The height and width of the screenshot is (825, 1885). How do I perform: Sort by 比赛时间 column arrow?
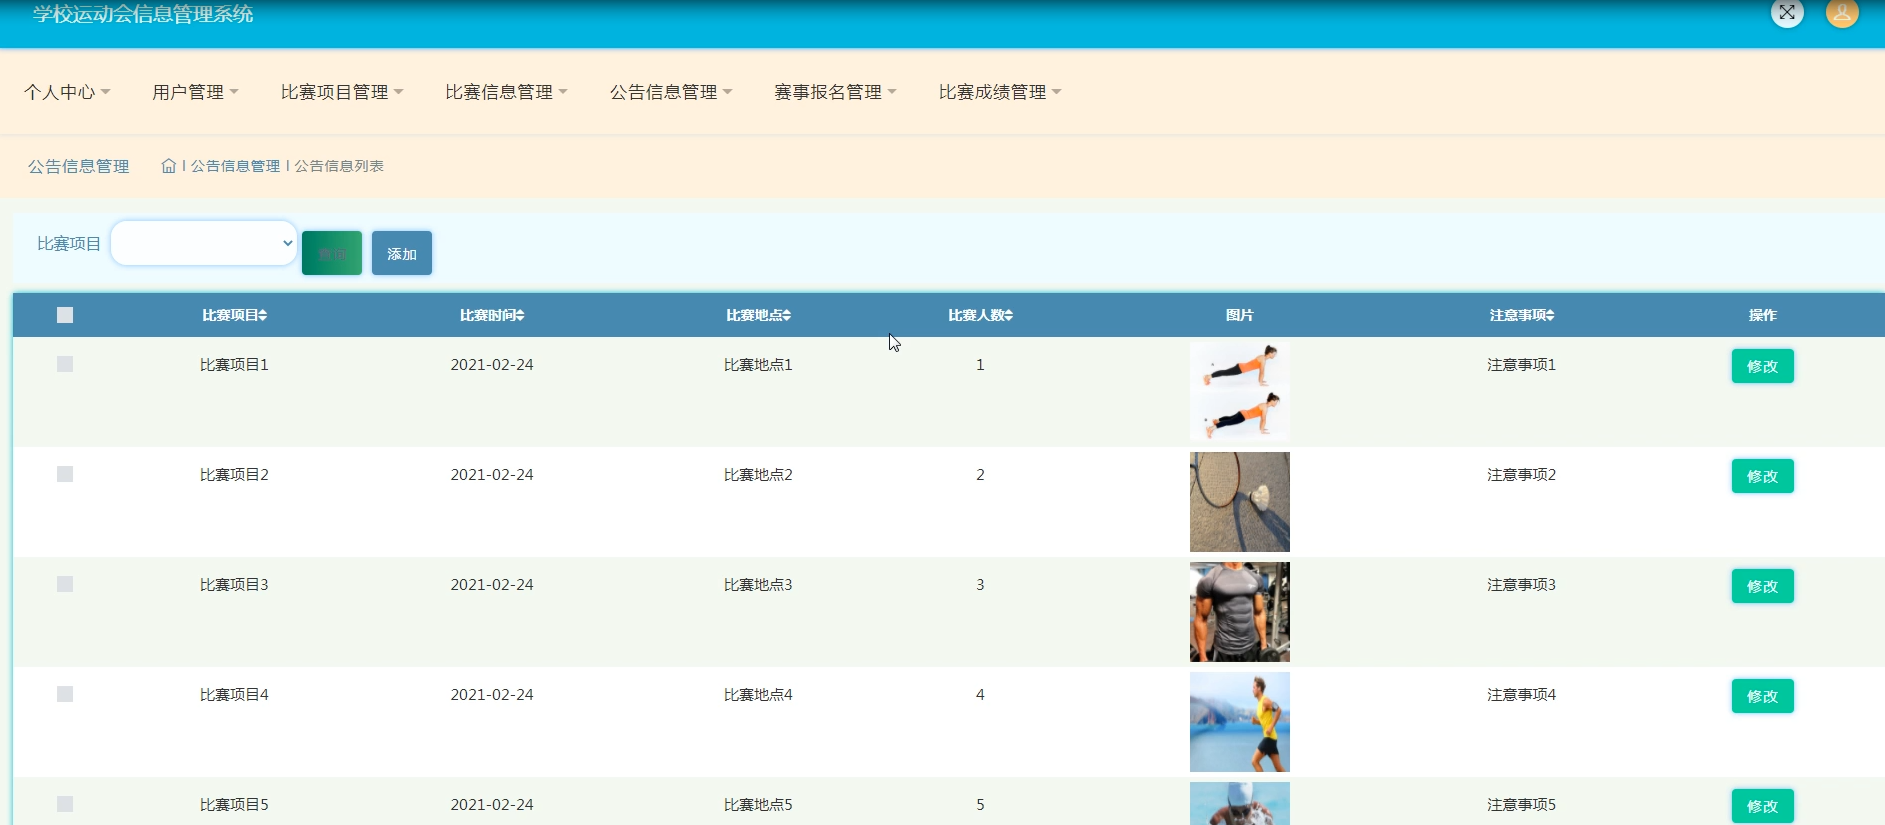(x=520, y=315)
